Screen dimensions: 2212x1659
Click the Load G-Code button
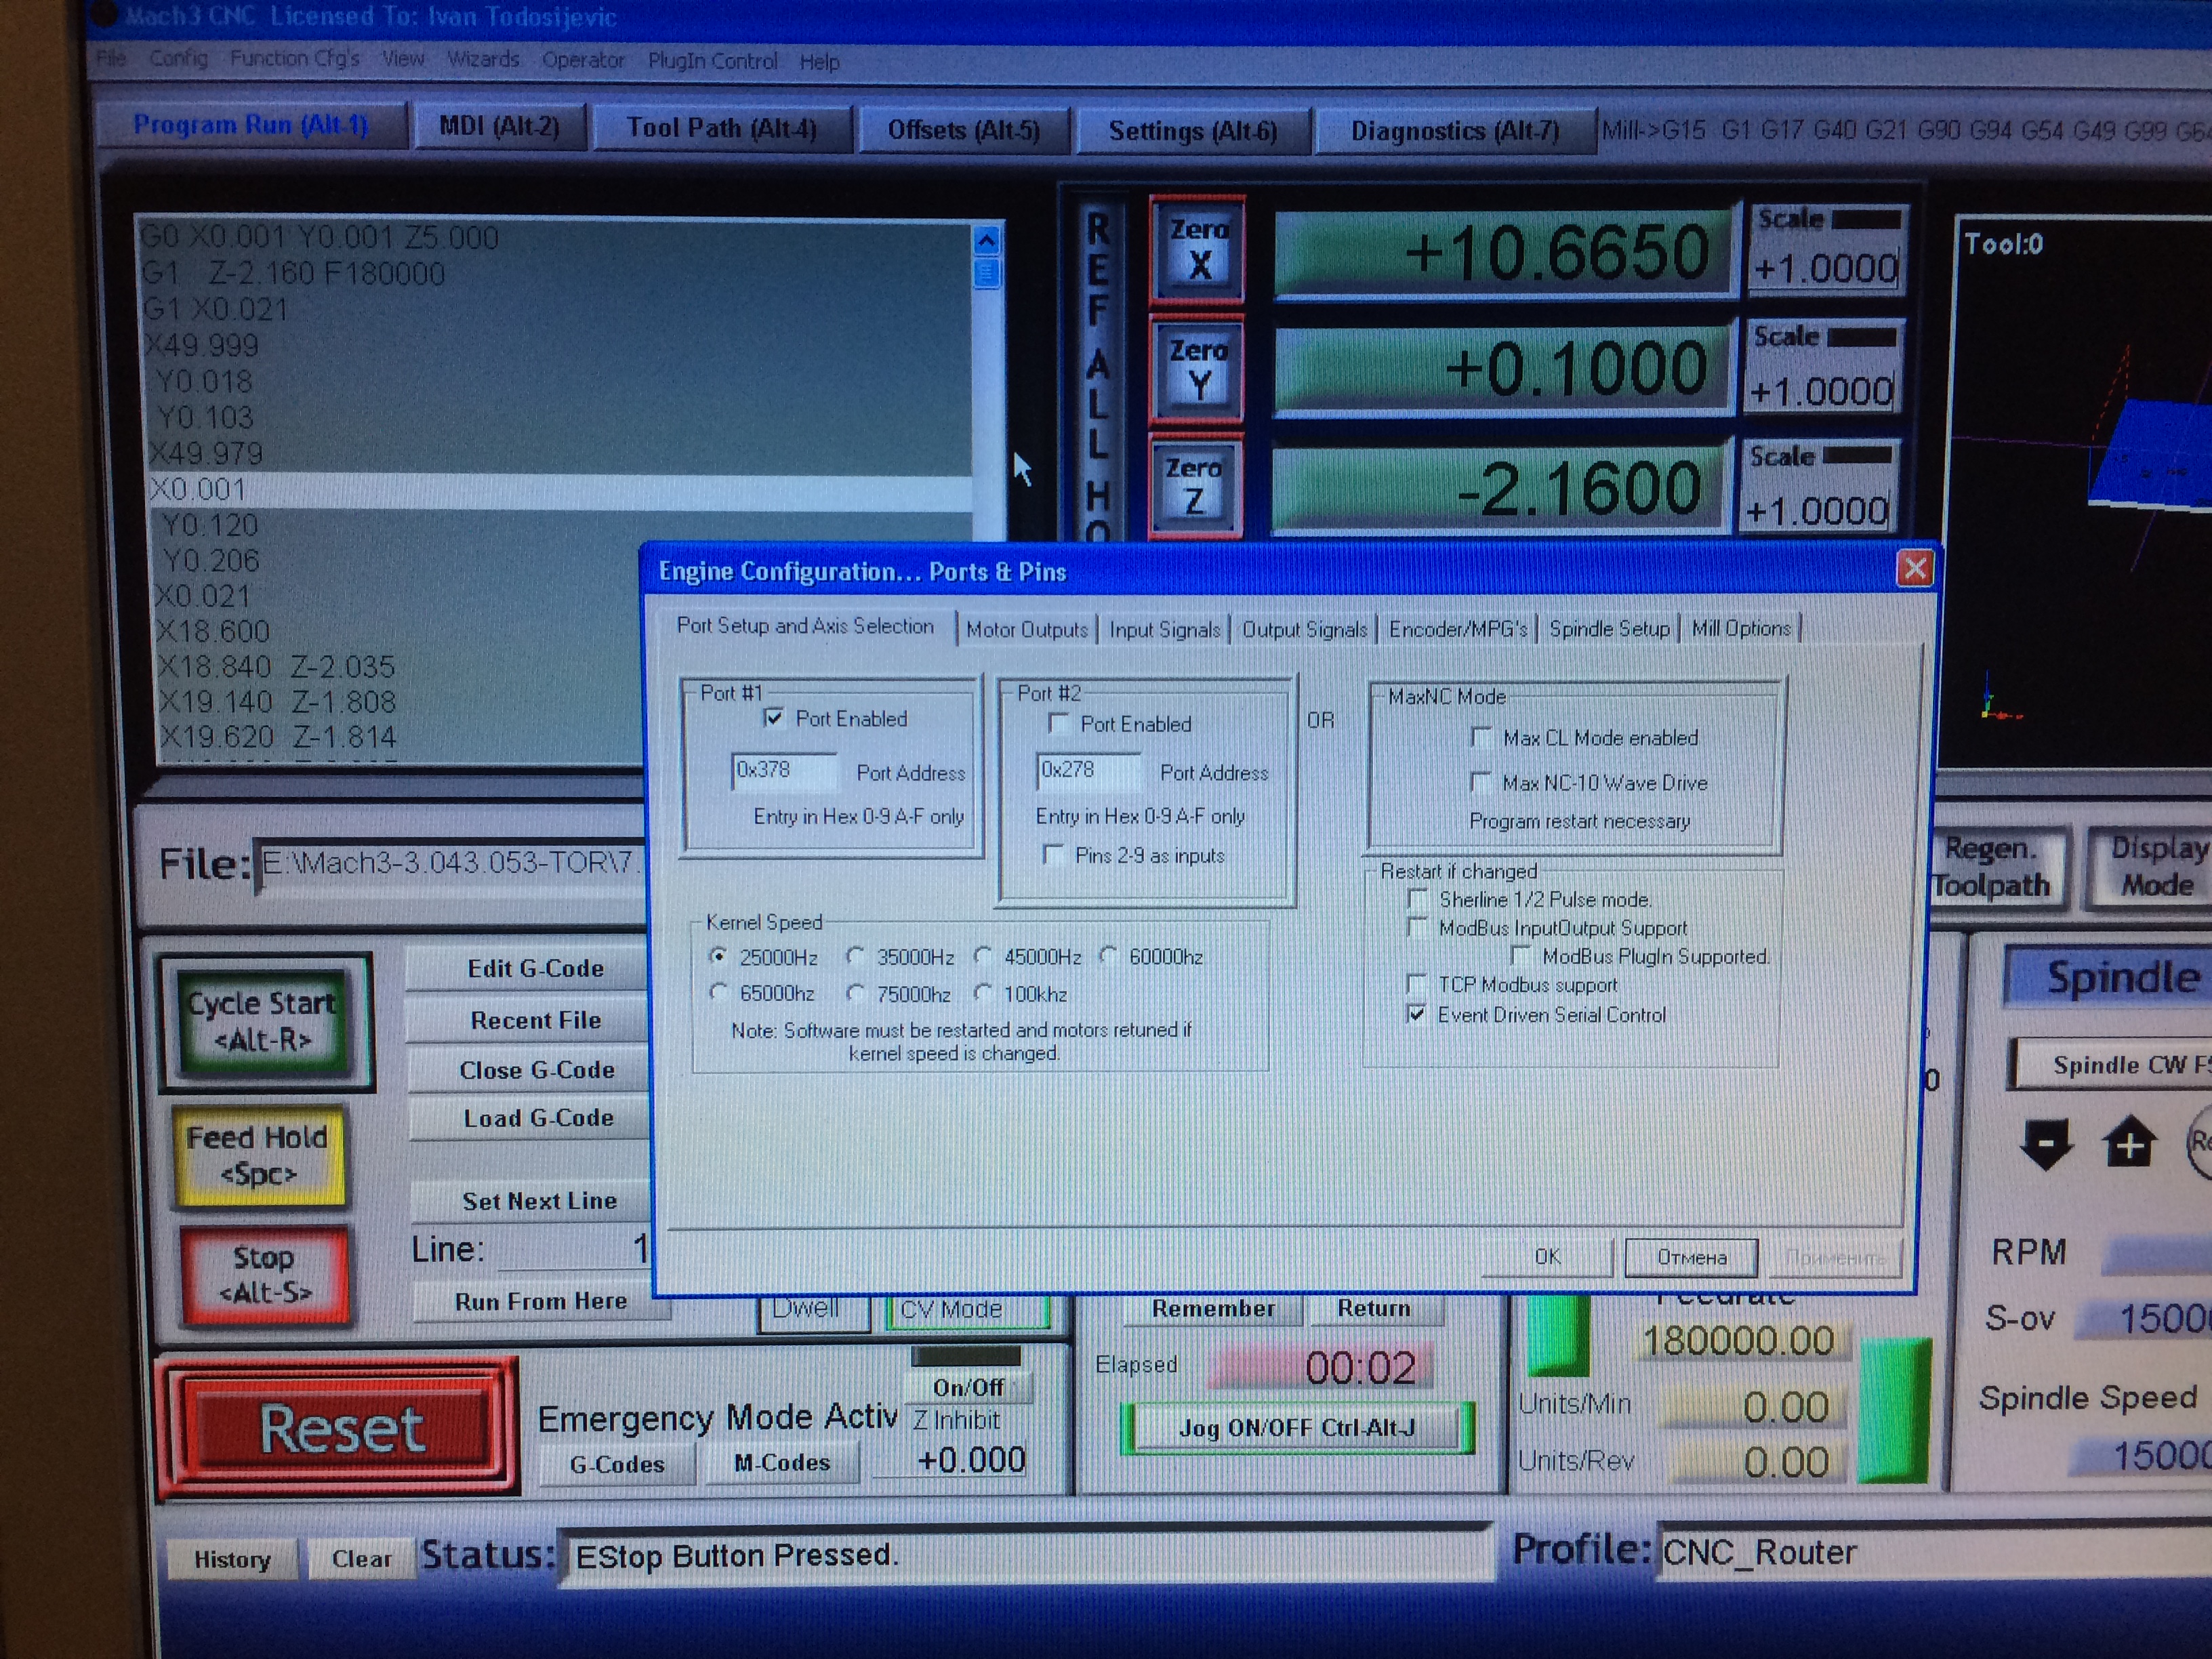pos(538,1118)
